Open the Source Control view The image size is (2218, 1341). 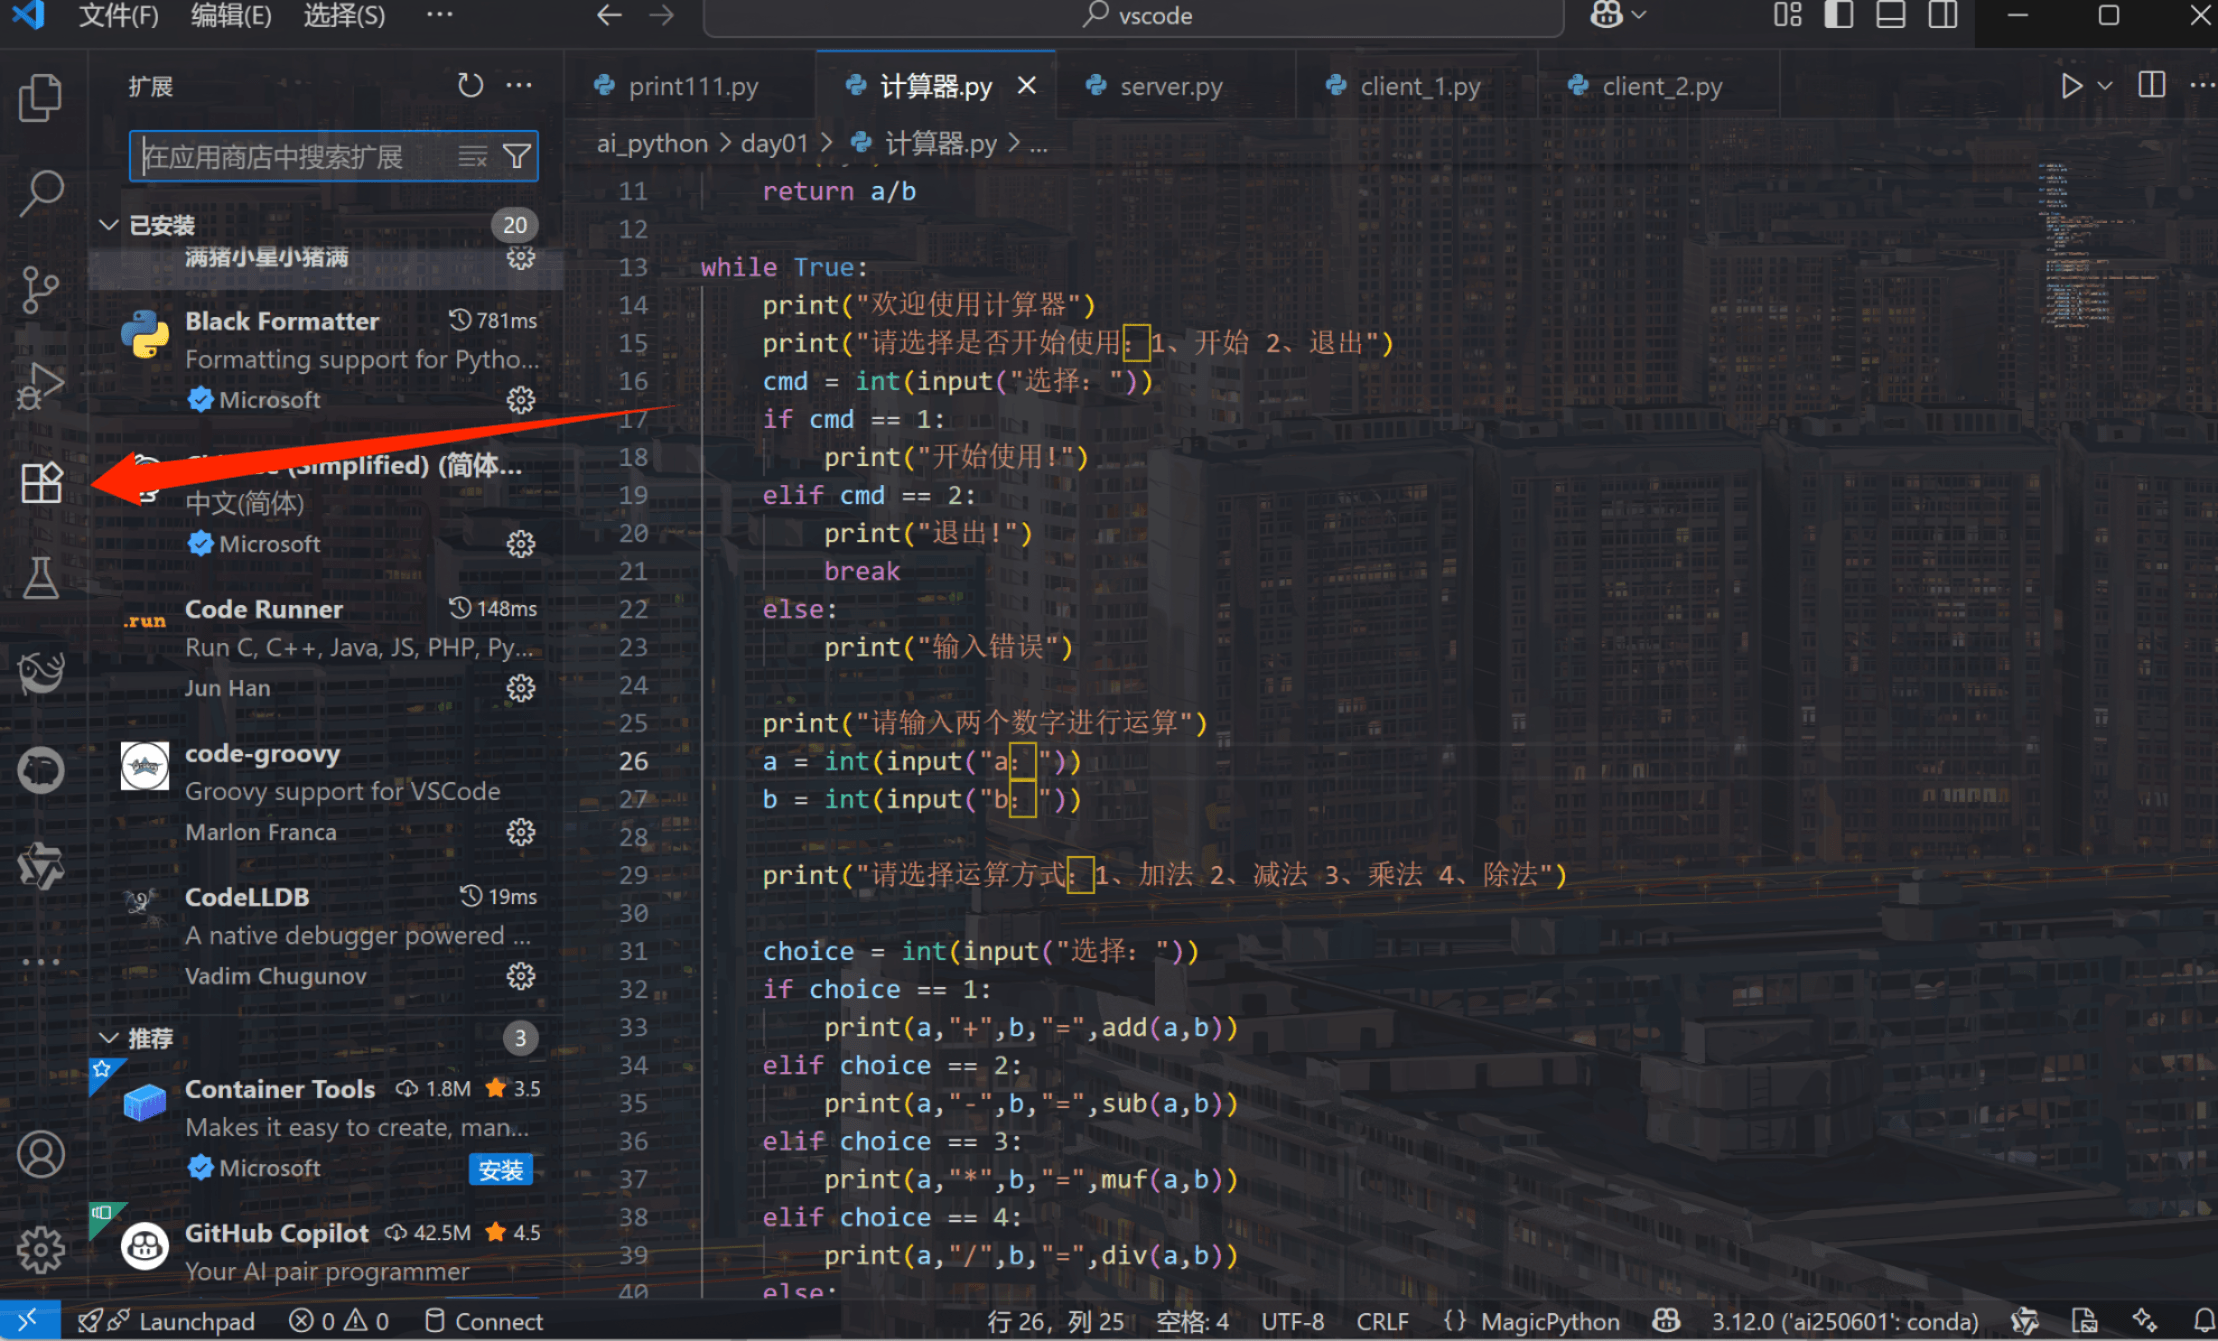(x=41, y=290)
